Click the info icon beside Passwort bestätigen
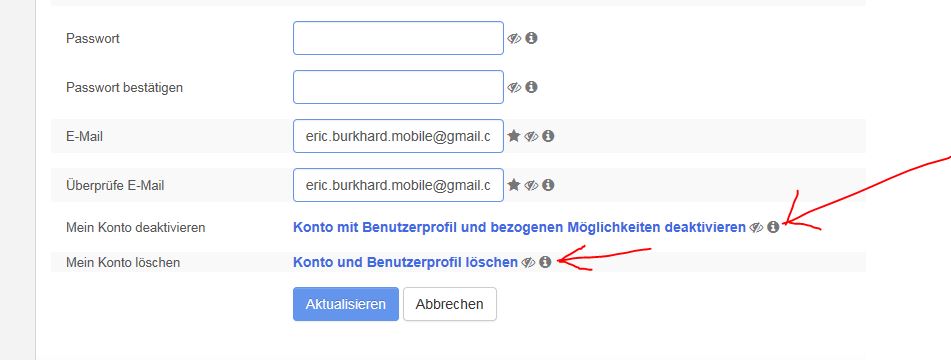 pyautogui.click(x=531, y=87)
